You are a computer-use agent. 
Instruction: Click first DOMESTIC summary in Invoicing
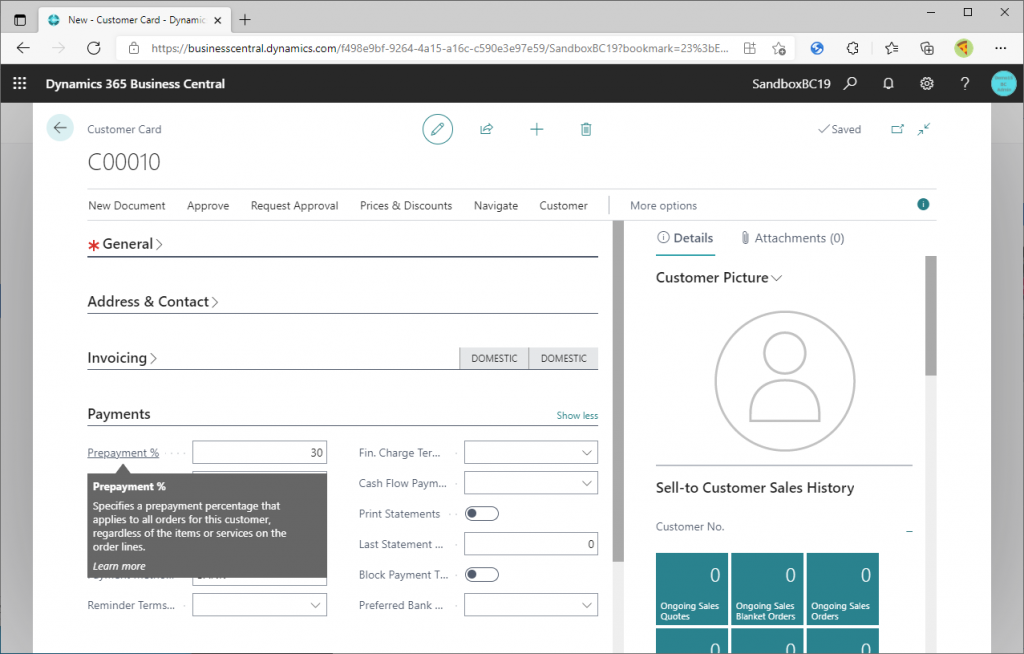[494, 358]
